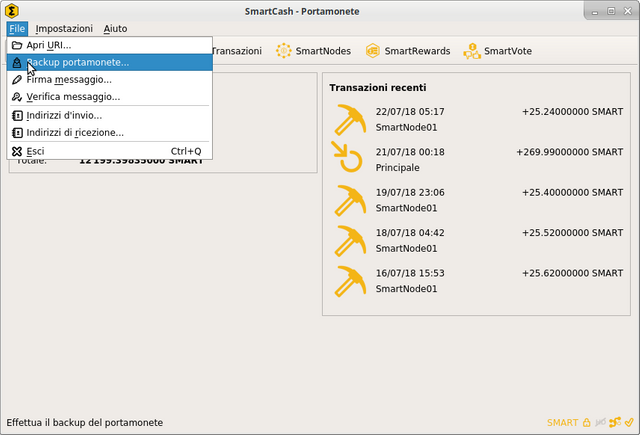Select Backup portamonete... menu entry
The image size is (640, 435).
109,62
